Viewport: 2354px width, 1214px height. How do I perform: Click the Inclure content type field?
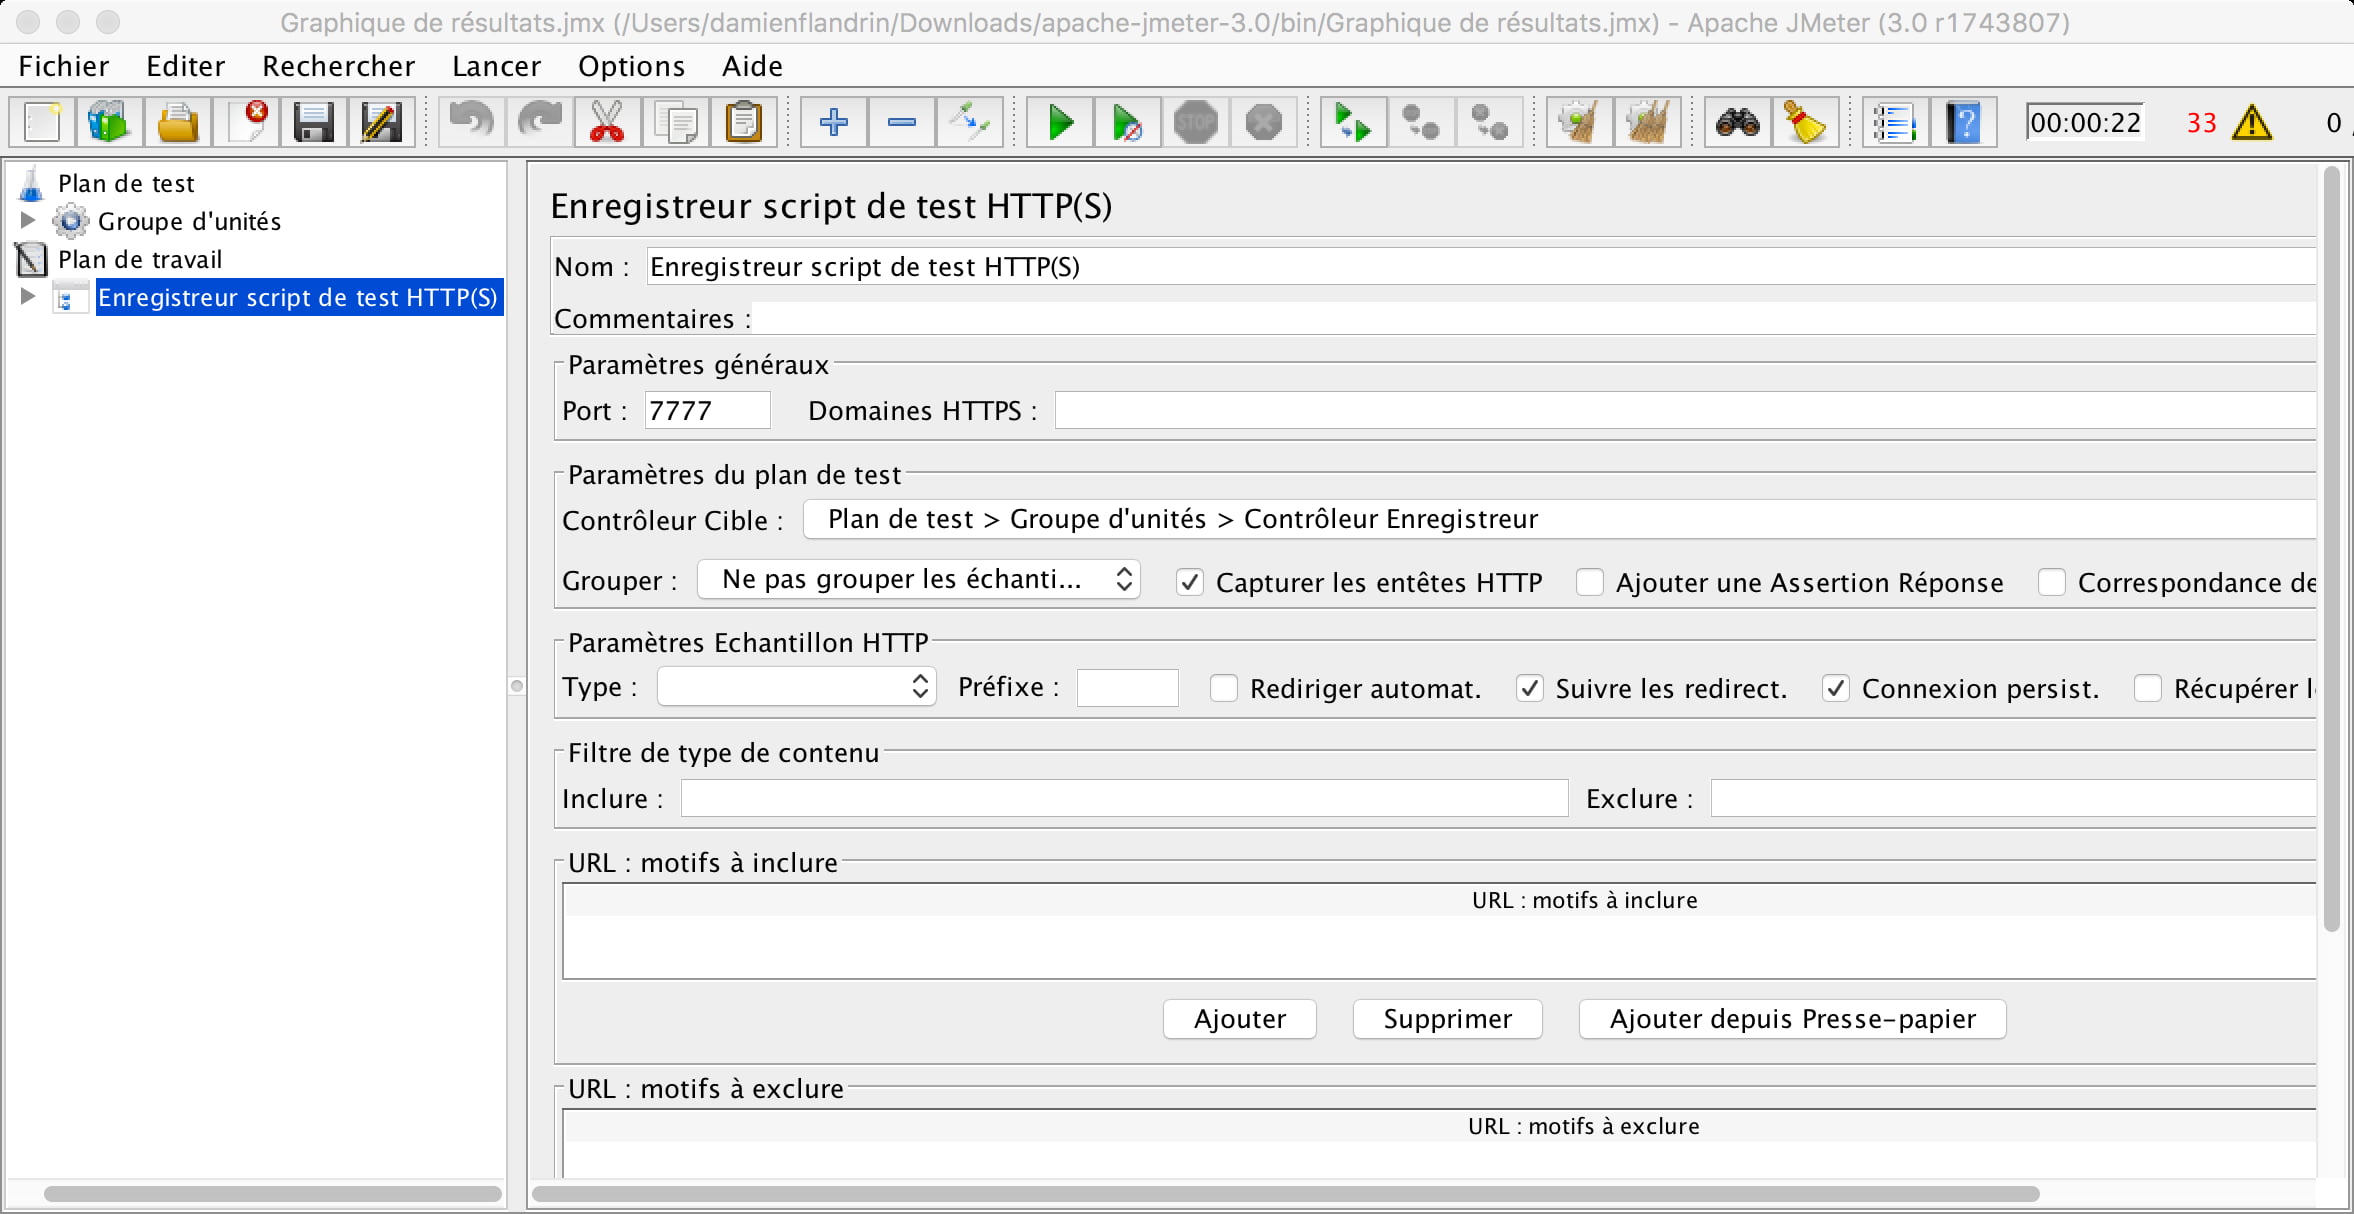click(1124, 798)
